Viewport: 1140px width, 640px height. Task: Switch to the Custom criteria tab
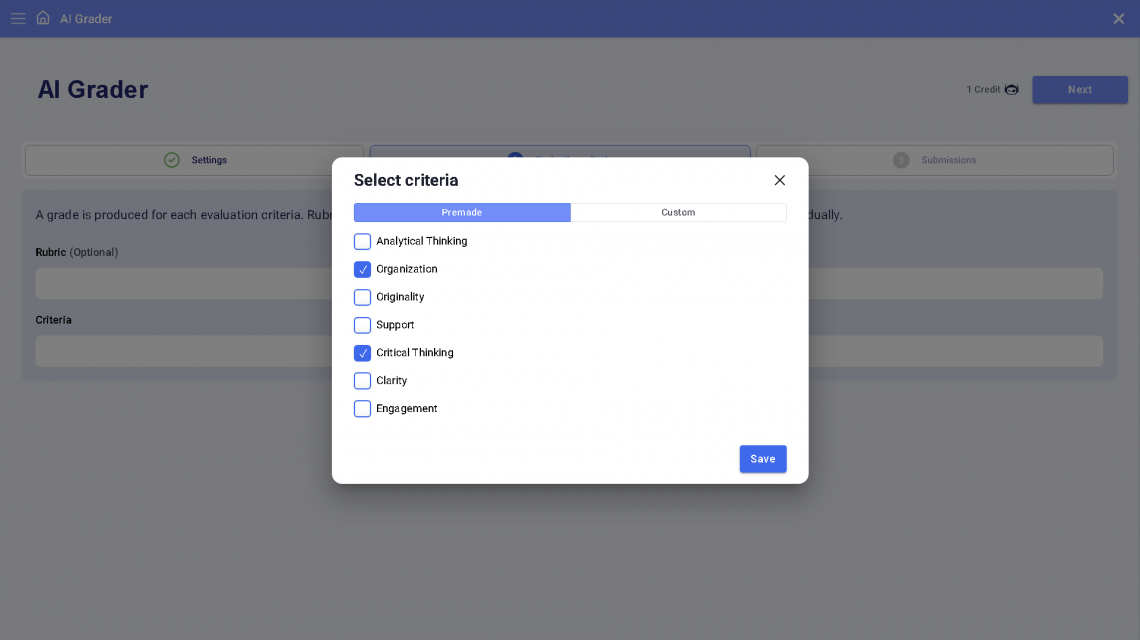pyautogui.click(x=678, y=212)
